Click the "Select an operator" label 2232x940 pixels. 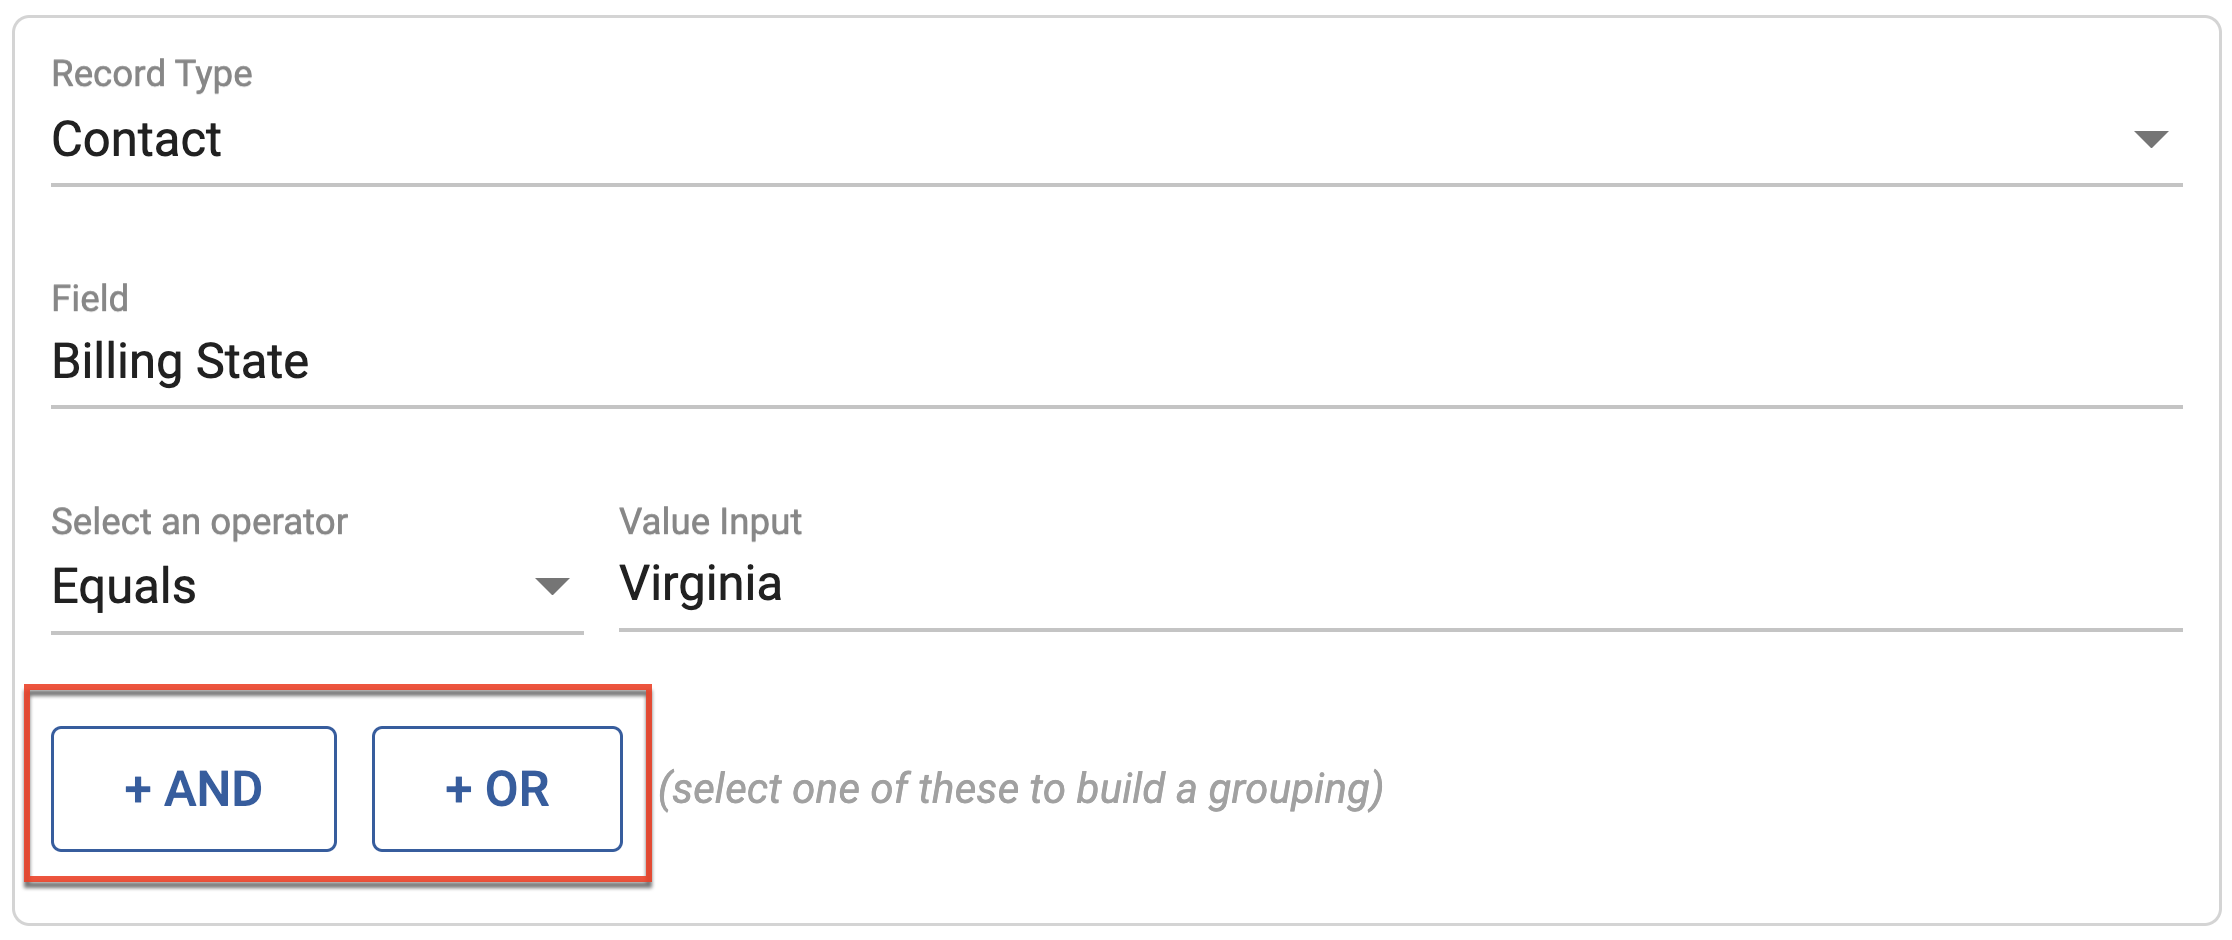click(x=199, y=522)
